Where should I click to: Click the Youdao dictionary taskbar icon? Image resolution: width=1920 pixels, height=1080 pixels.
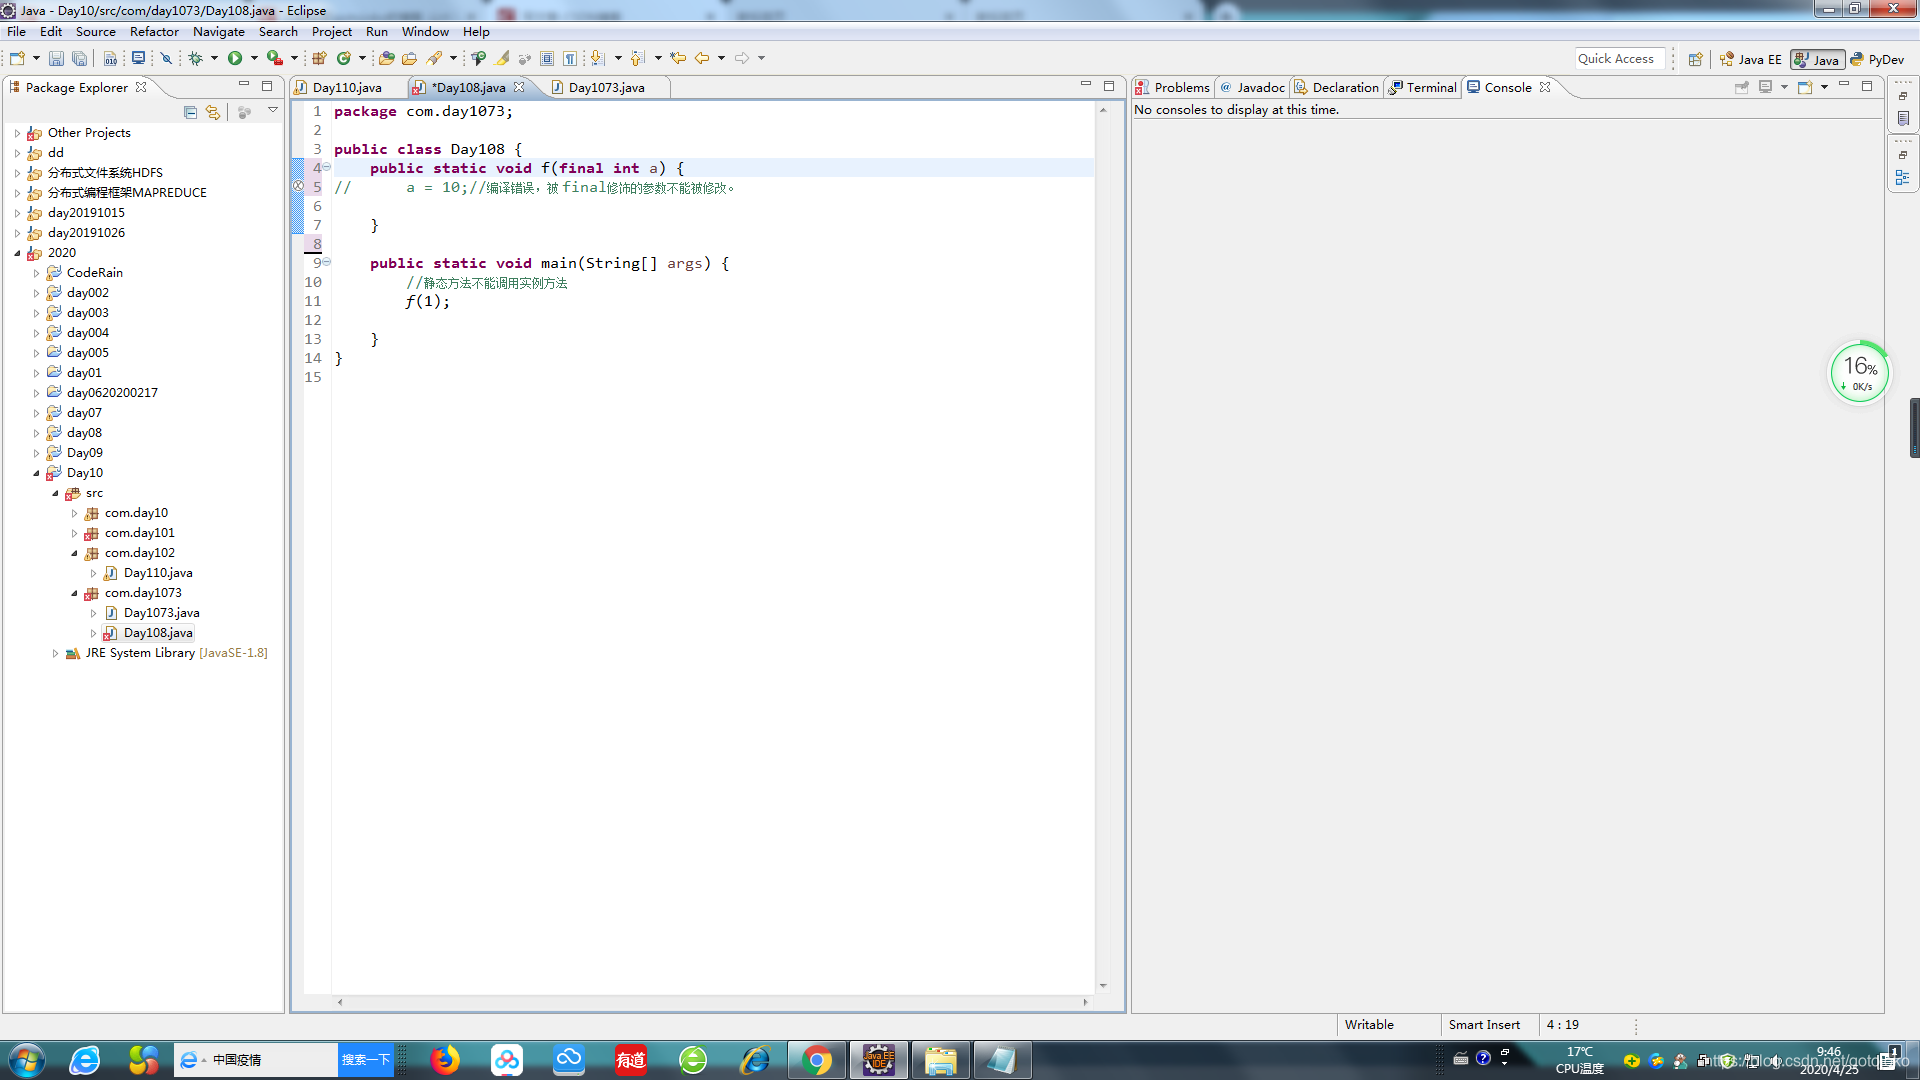click(631, 1059)
